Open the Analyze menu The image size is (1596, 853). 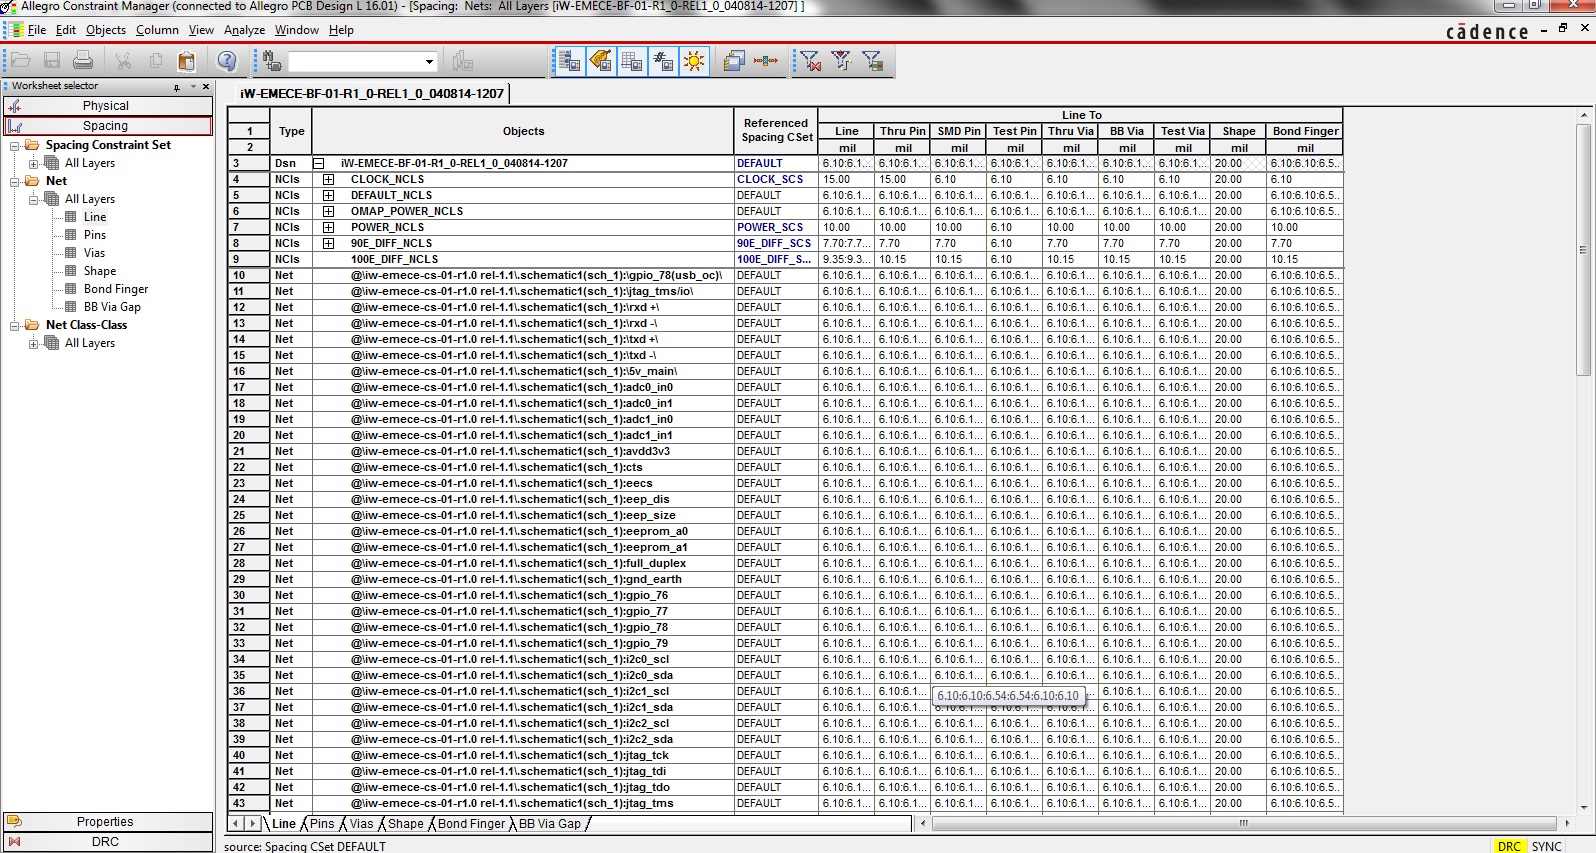pos(244,30)
